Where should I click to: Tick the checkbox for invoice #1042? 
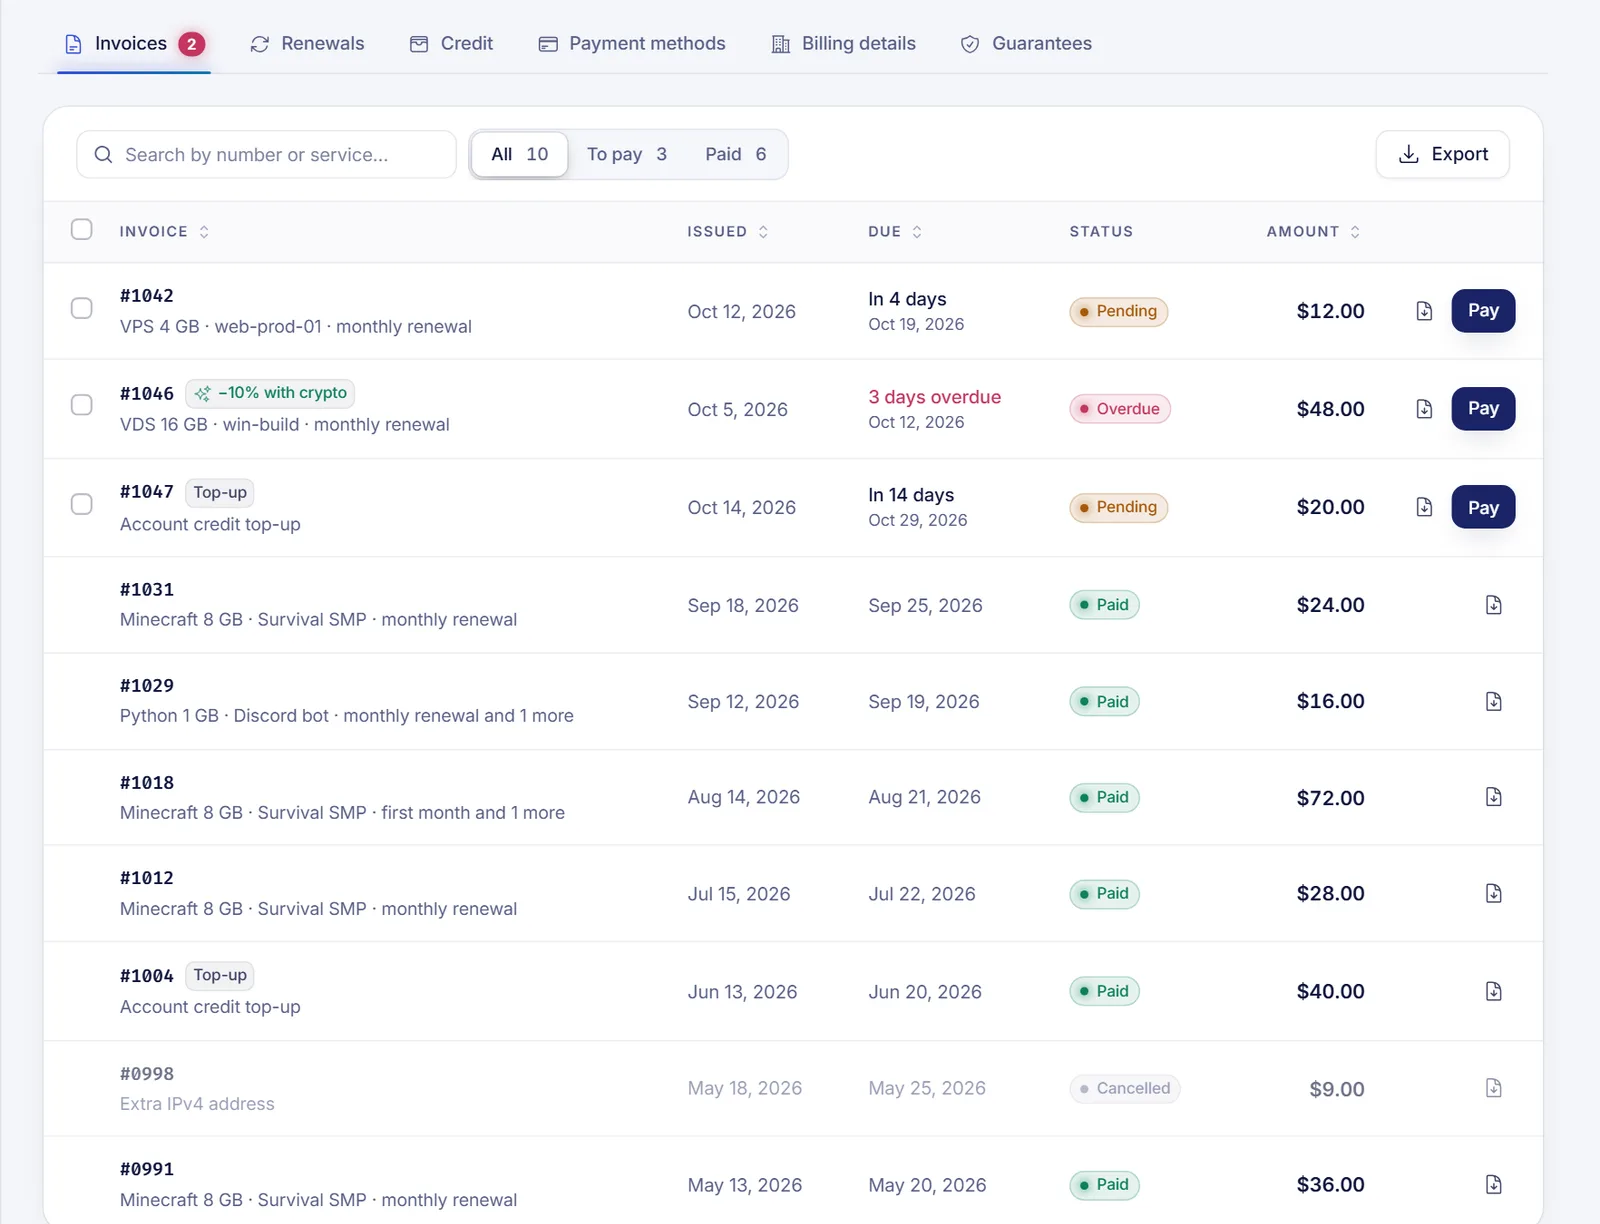pos(82,308)
